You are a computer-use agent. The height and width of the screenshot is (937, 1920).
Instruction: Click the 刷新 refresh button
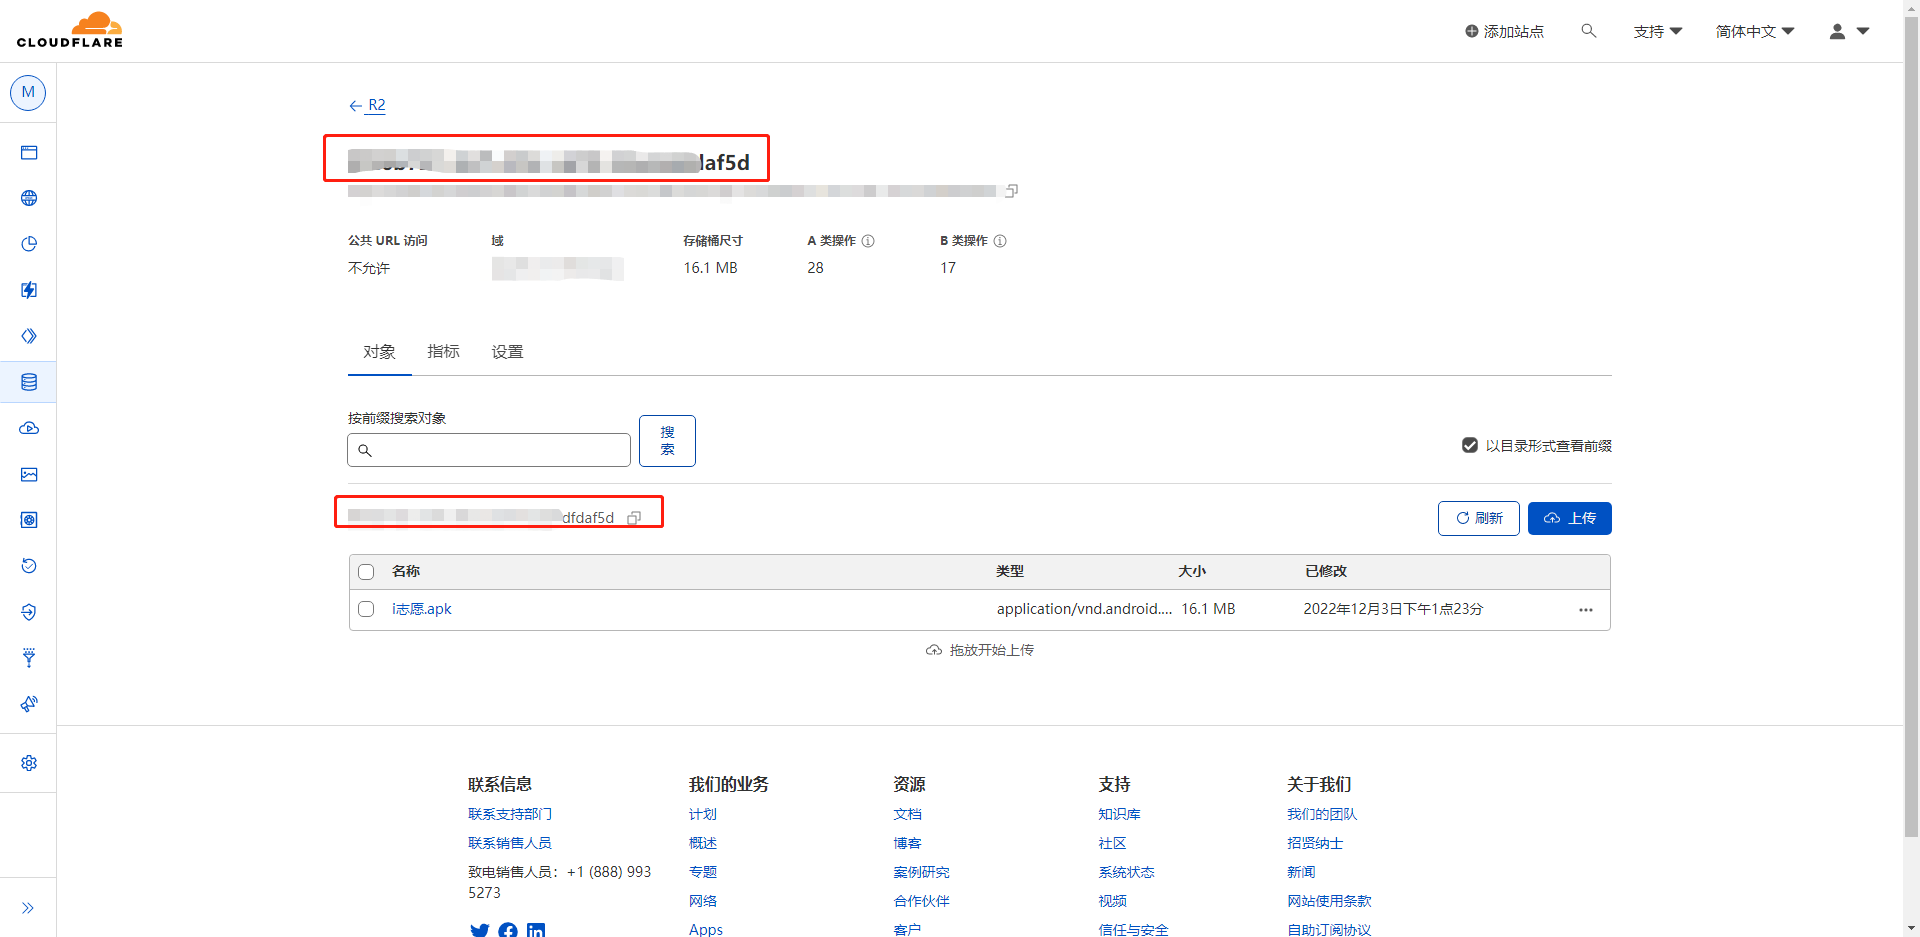coord(1479,518)
